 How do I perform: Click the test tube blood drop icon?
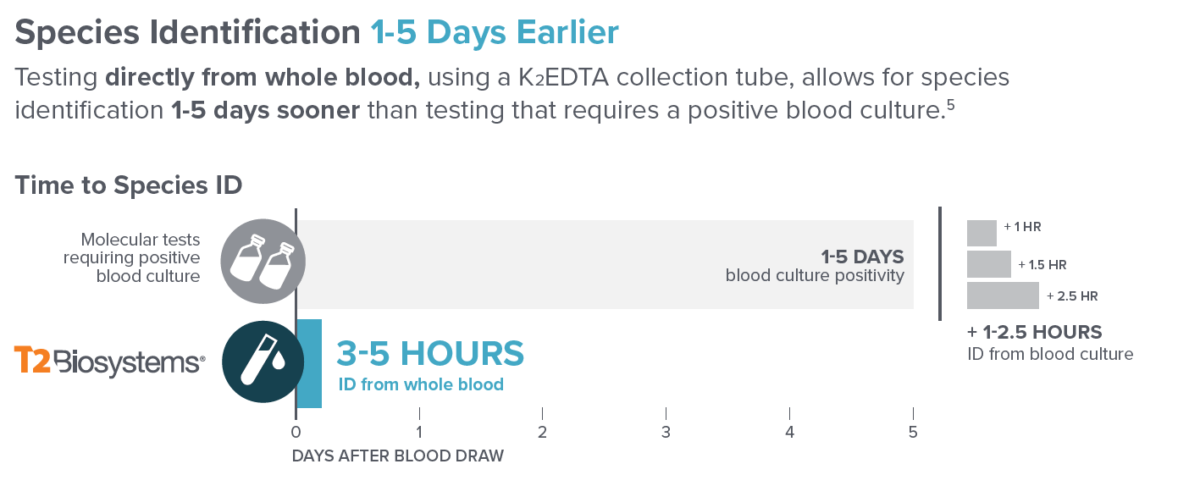pyautogui.click(x=262, y=363)
